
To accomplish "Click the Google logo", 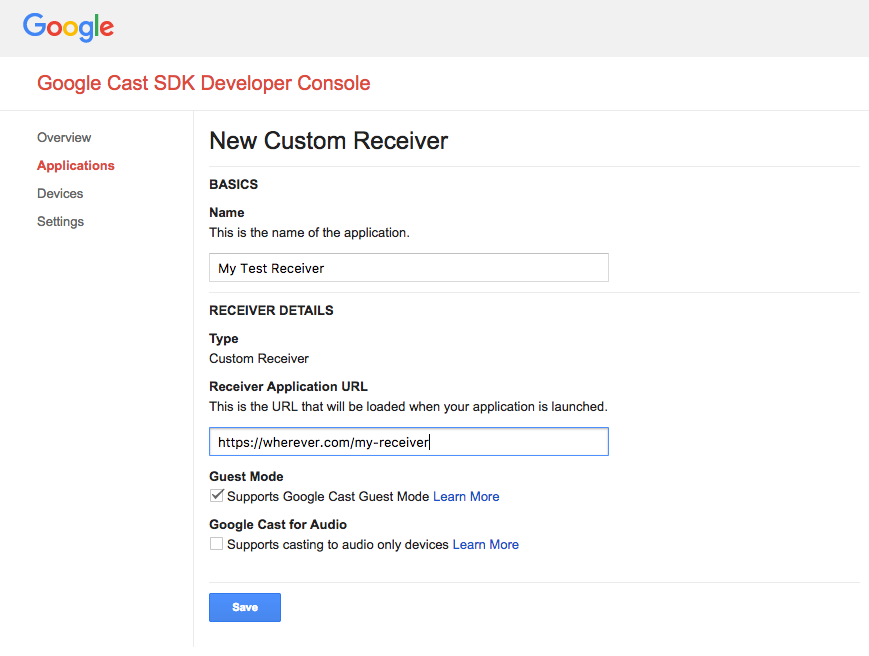I will [67, 27].
